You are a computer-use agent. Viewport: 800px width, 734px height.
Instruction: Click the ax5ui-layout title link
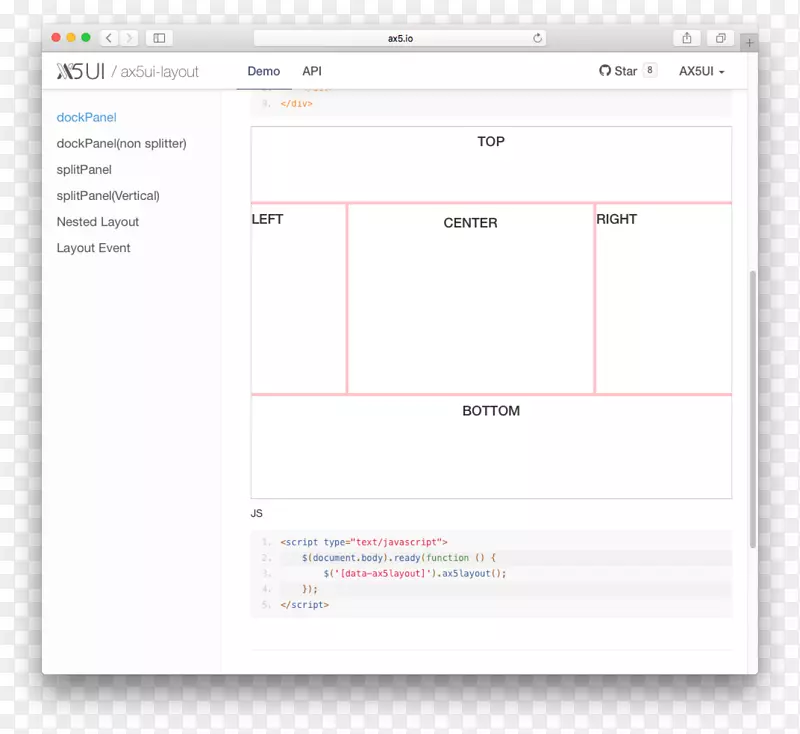point(159,72)
